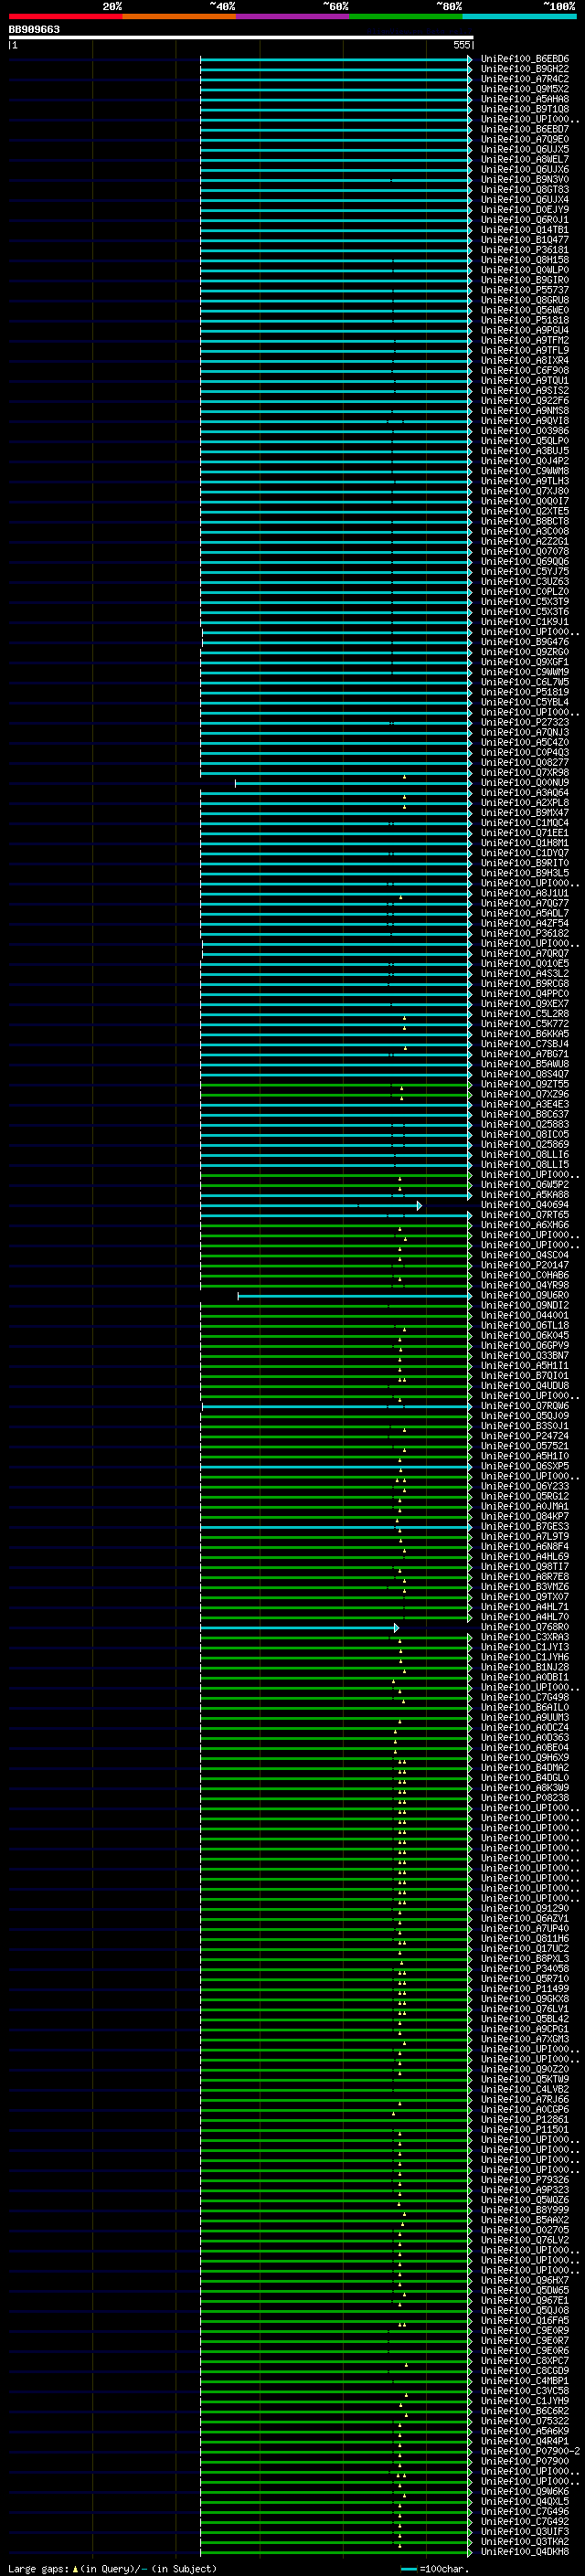Select hit UniRef100_Q4DKH8
Image resolution: width=585 pixels, height=2576 pixels.
click(525, 2552)
